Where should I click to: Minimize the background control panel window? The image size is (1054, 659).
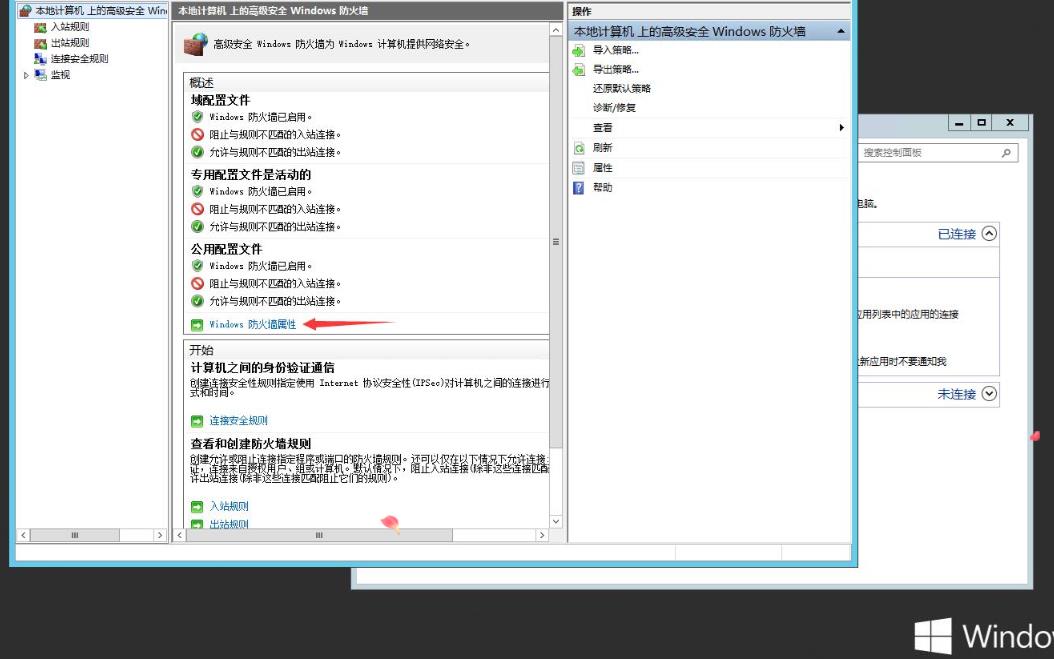pos(959,122)
